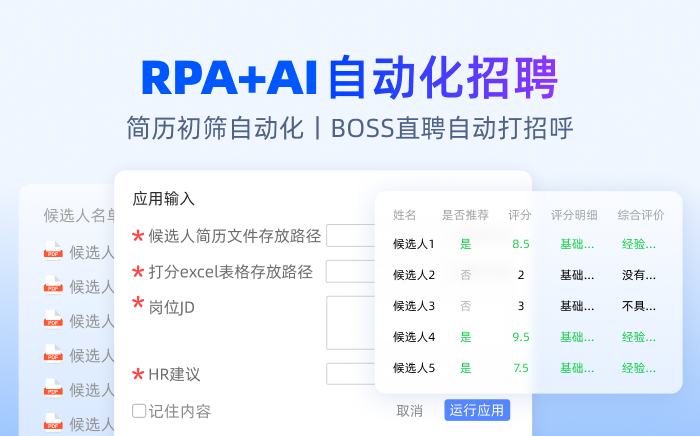Viewport: 700px width, 436px height.
Task: Click 是 in the 候选人1 row
Action: tap(466, 244)
